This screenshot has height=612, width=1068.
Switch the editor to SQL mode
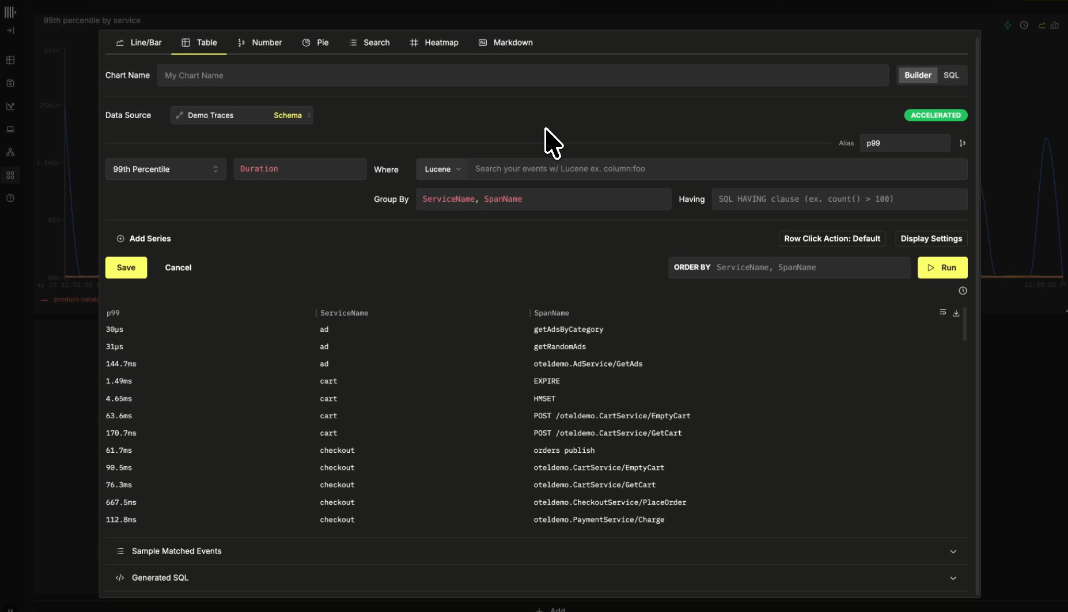pos(951,76)
